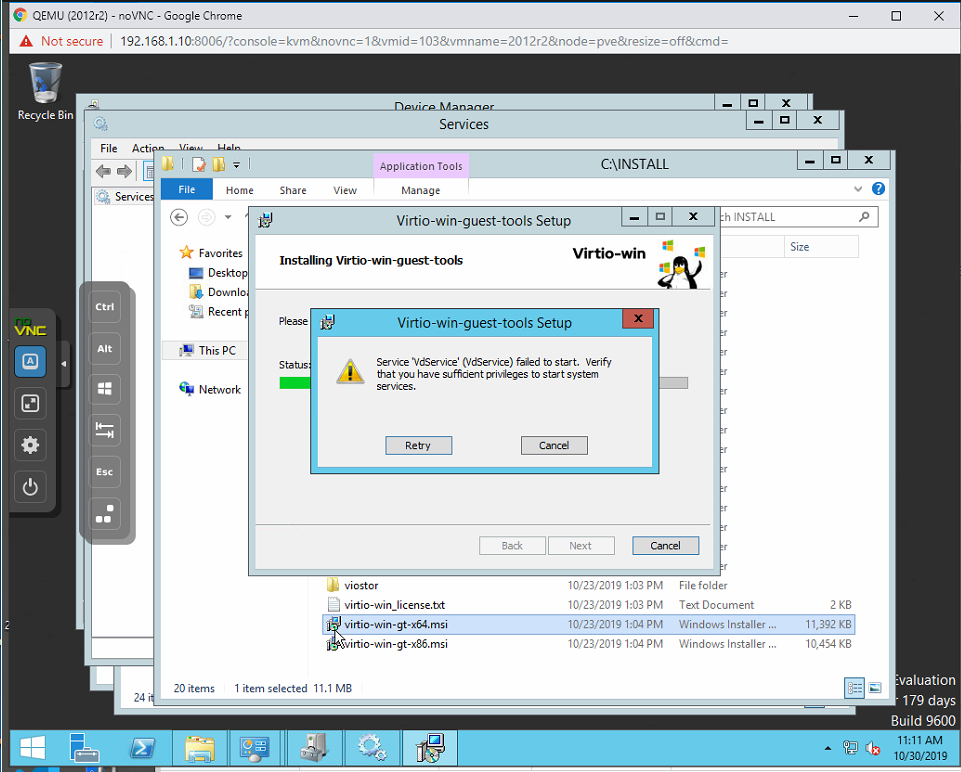961x772 pixels.
Task: Open the Quick Access Toolbar dropdown arrow
Action: (x=237, y=165)
